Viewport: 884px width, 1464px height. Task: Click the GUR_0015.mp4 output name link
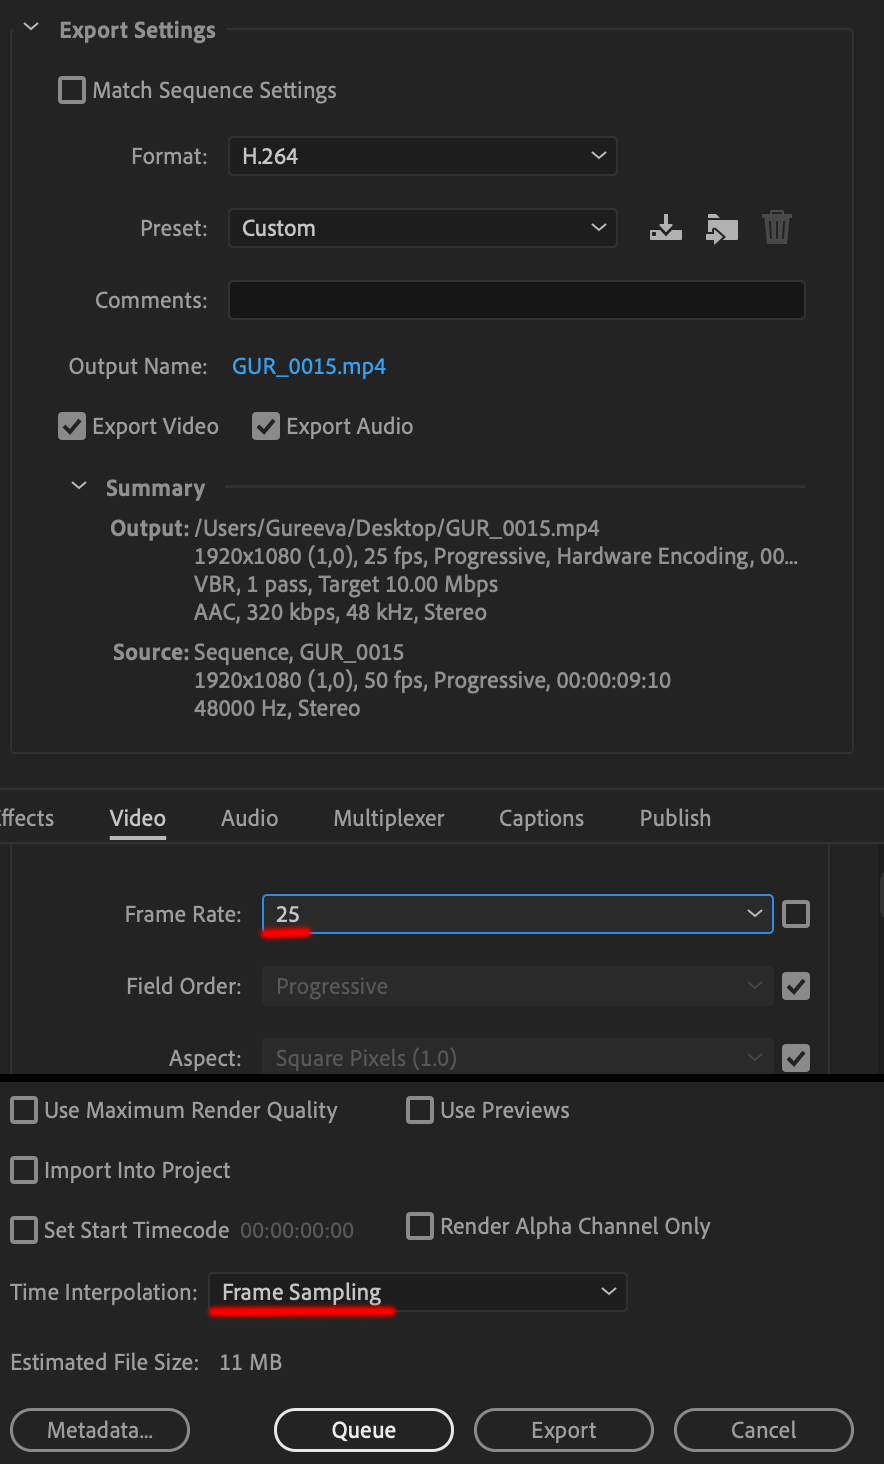309,366
